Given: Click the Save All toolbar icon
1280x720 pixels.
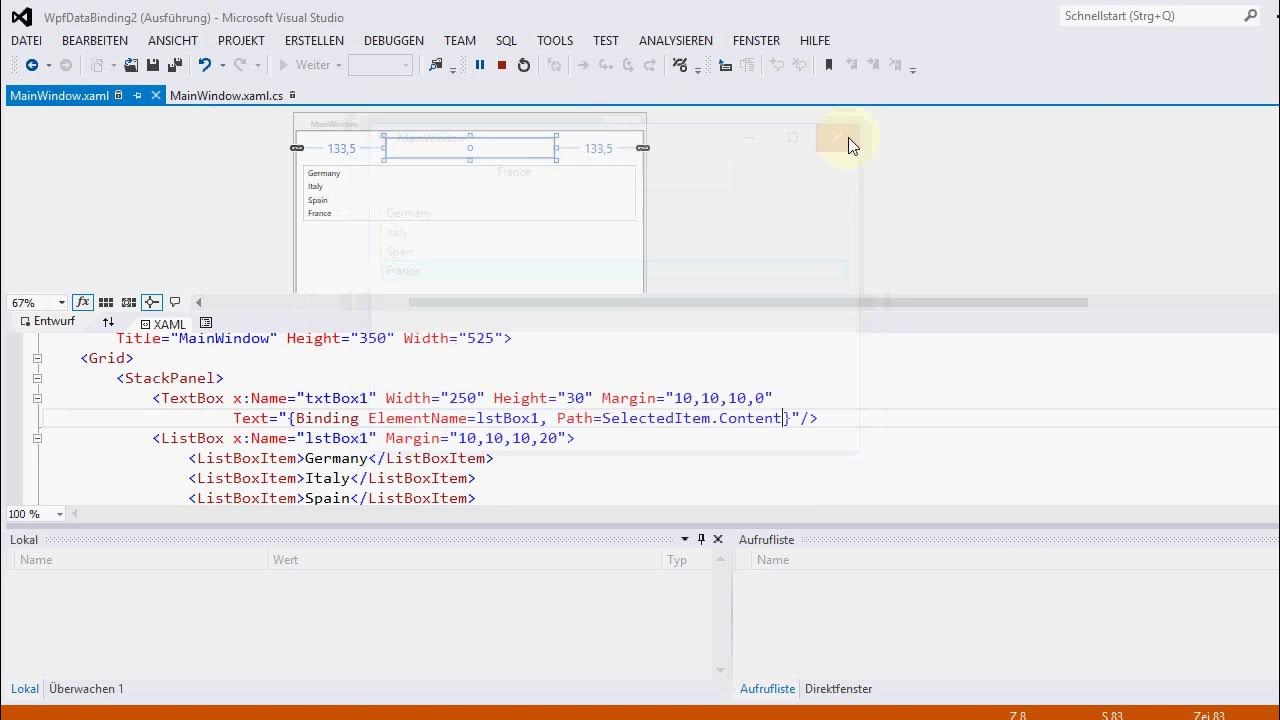Looking at the screenshot, I should coord(174,65).
